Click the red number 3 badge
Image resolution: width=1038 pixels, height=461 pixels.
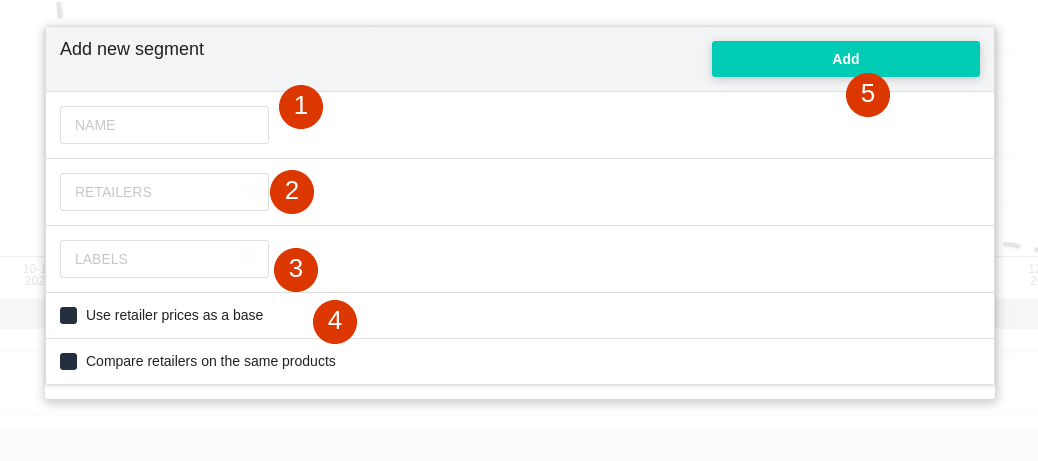(x=296, y=270)
